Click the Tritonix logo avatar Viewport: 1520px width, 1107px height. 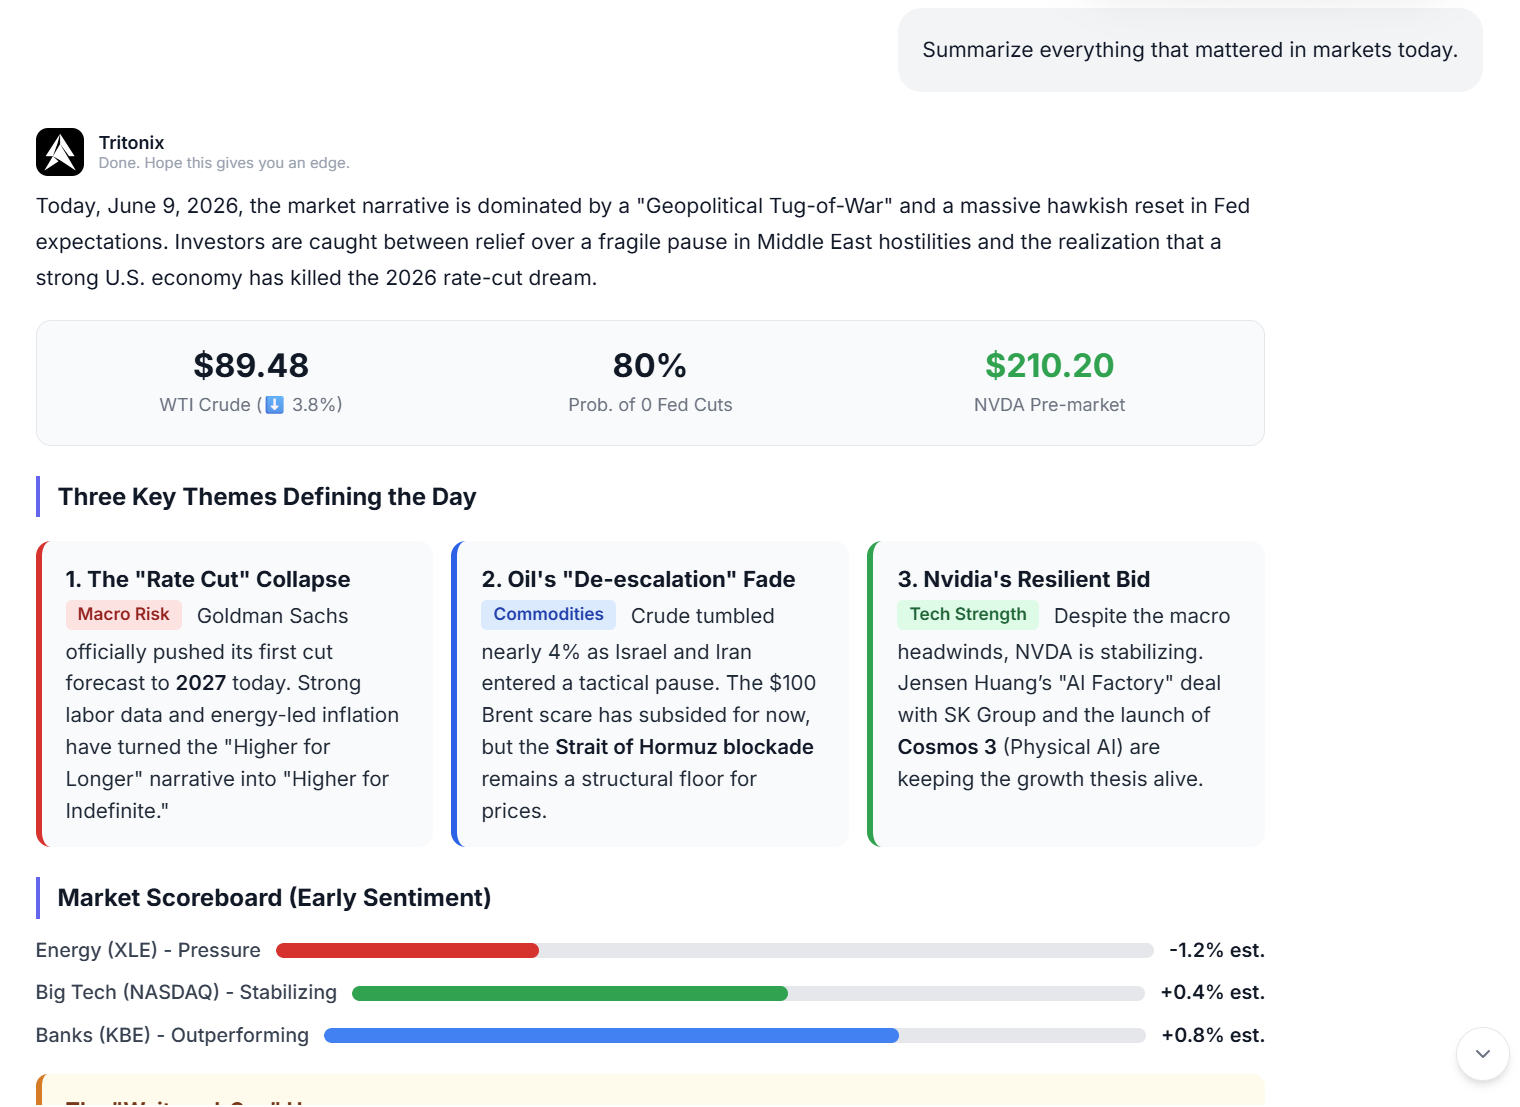click(x=60, y=152)
